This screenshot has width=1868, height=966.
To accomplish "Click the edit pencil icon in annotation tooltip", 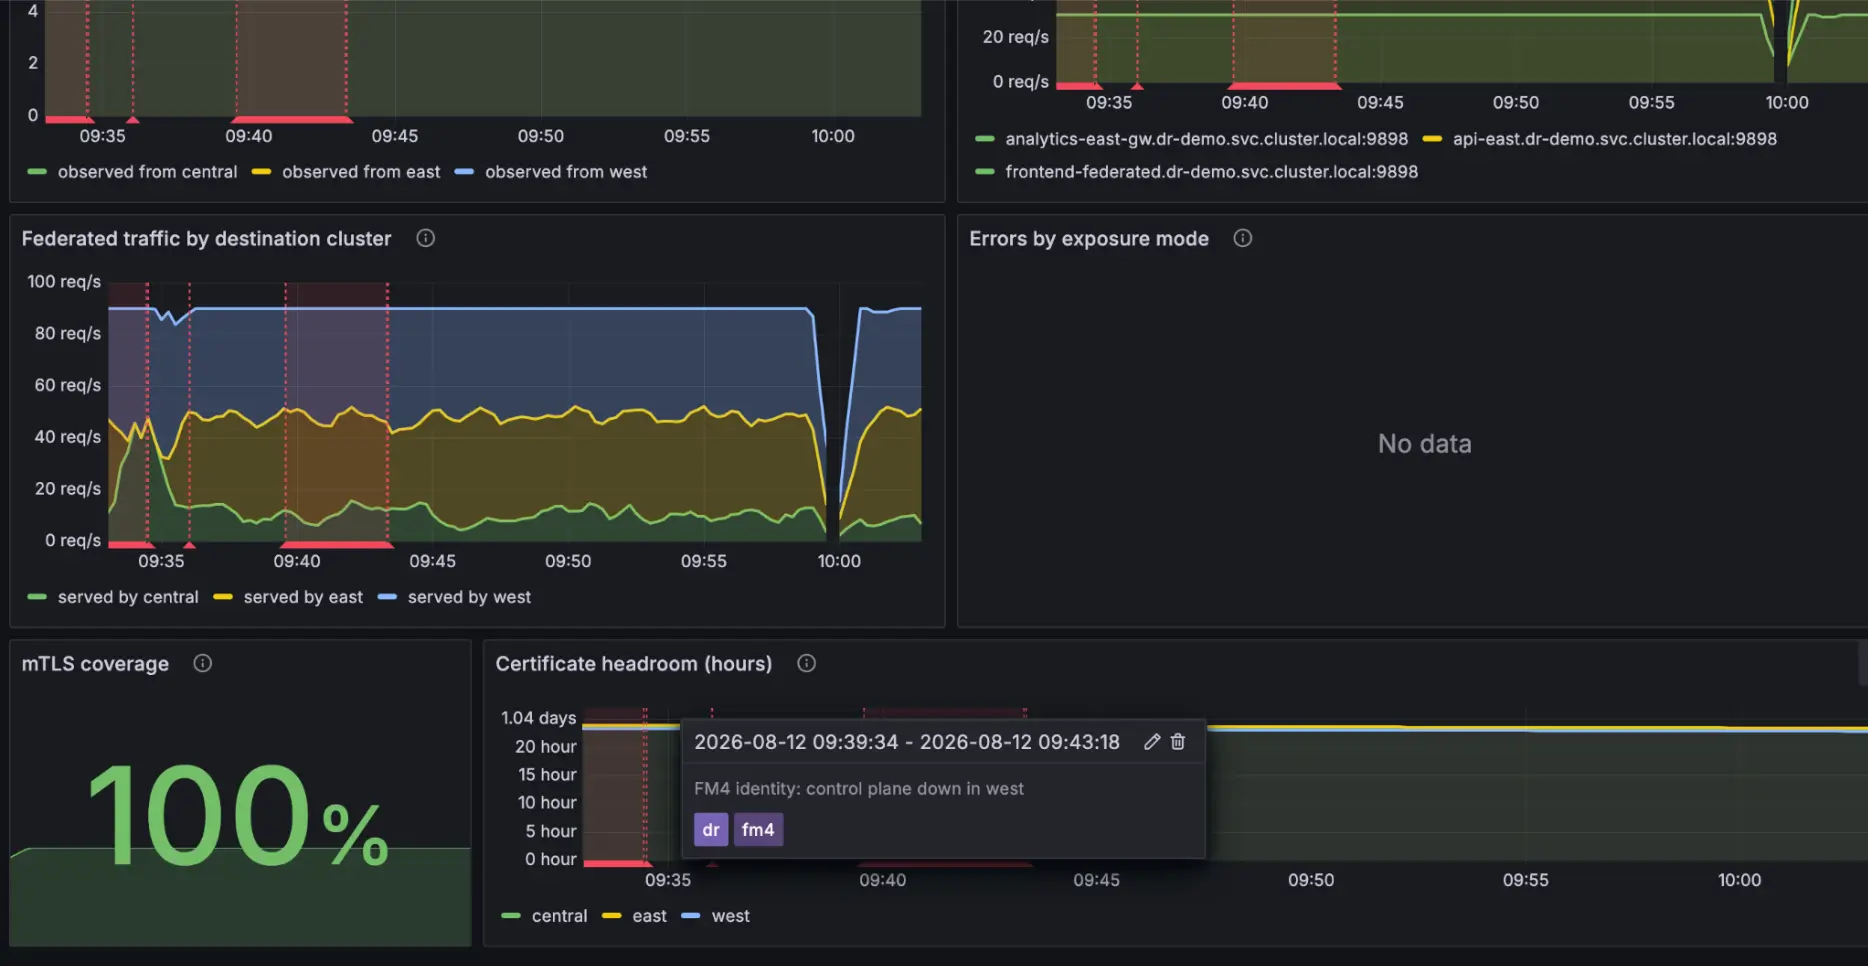I will coord(1152,741).
